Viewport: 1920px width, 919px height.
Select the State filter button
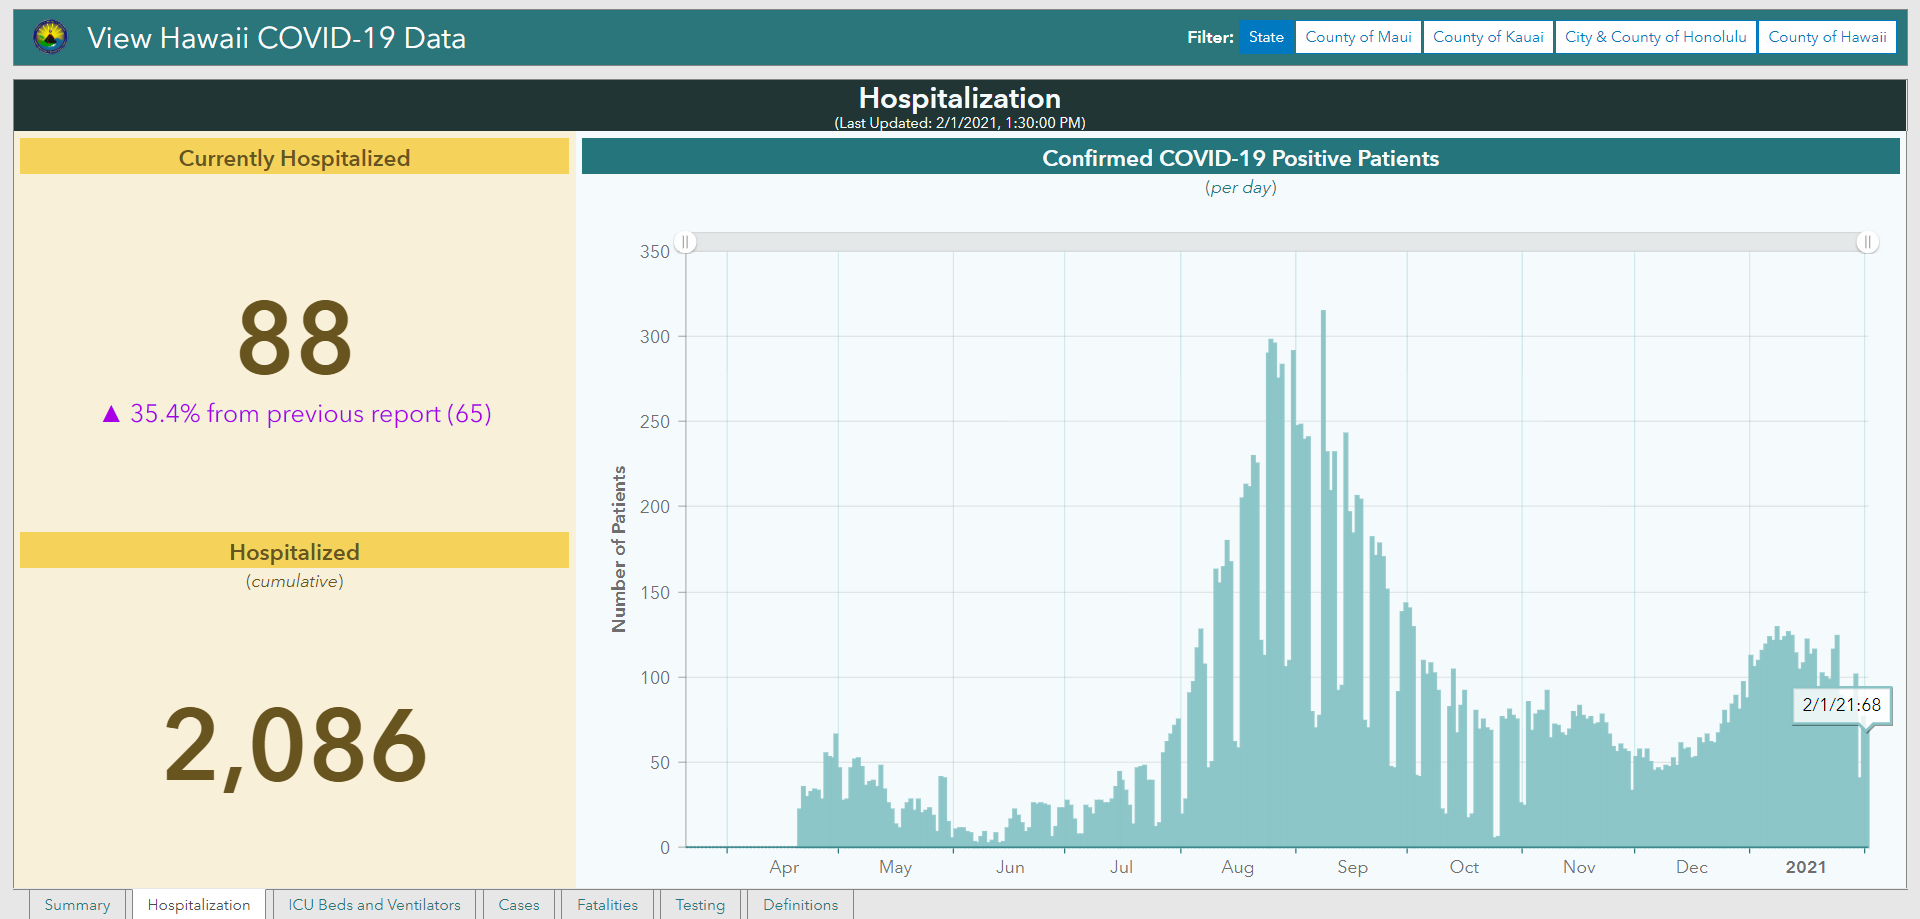tap(1266, 37)
